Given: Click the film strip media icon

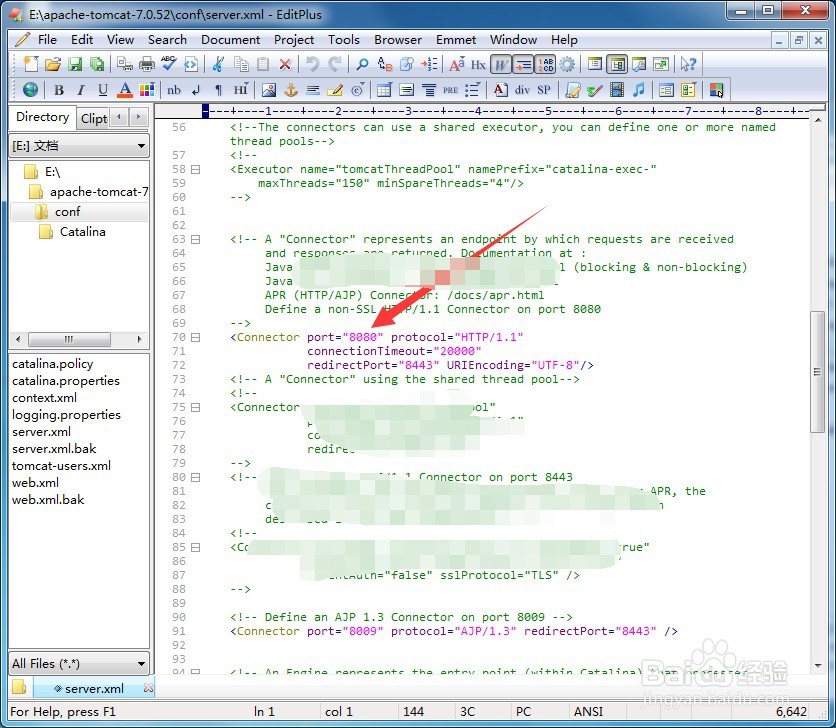Looking at the screenshot, I should click(617, 90).
